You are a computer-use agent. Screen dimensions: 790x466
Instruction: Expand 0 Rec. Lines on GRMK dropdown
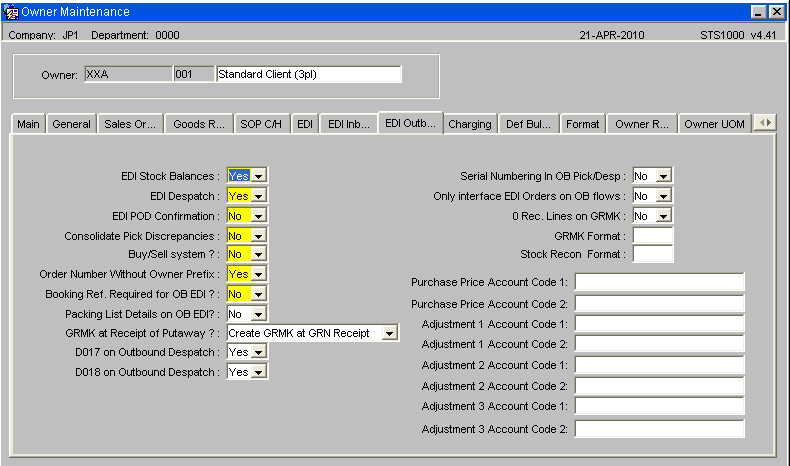click(x=664, y=216)
